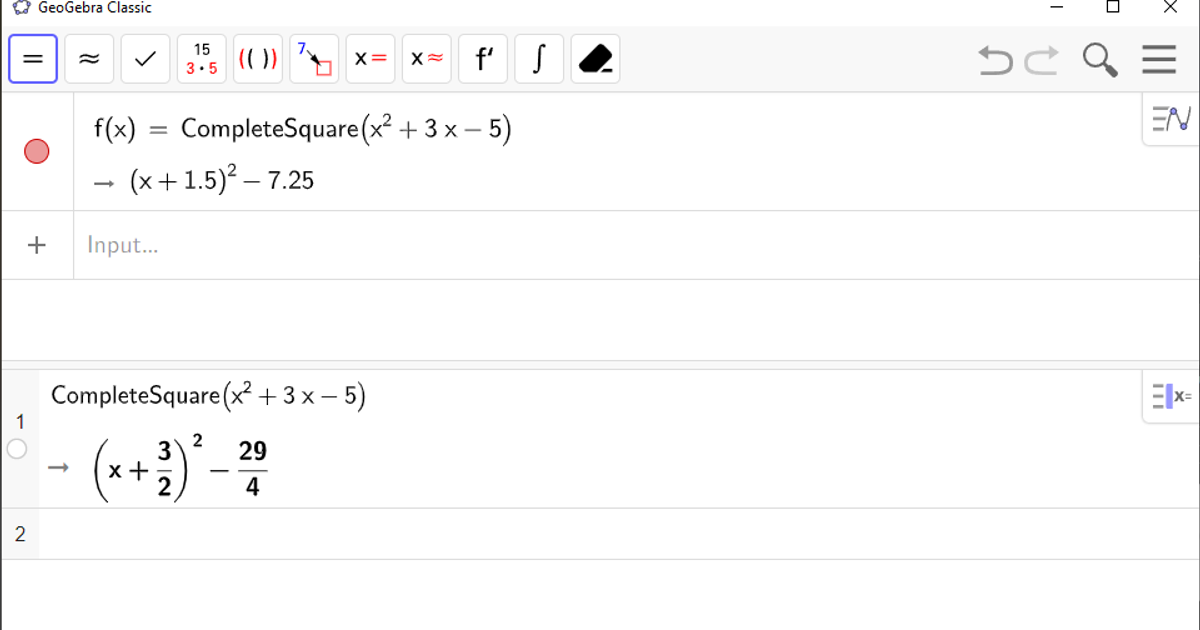This screenshot has height=630, width=1200.
Task: Toggle the visibility circle beside row 1
Action: coord(16,449)
